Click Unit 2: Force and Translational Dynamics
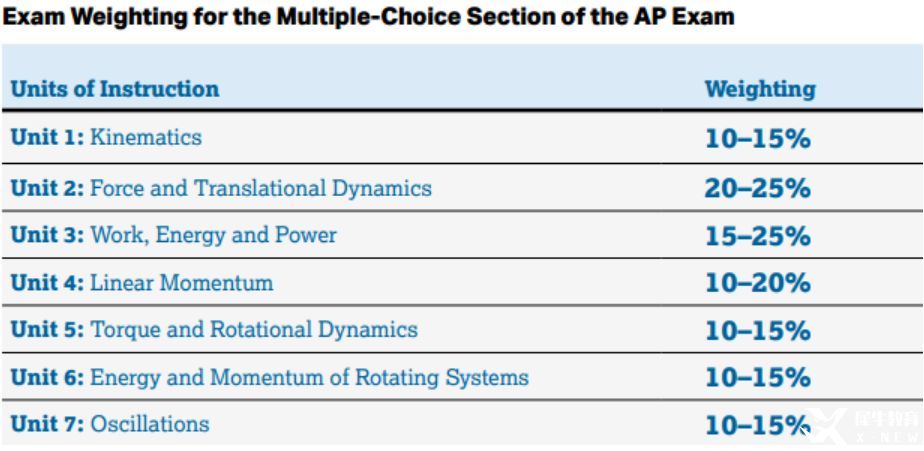The image size is (924, 451). (x=221, y=188)
